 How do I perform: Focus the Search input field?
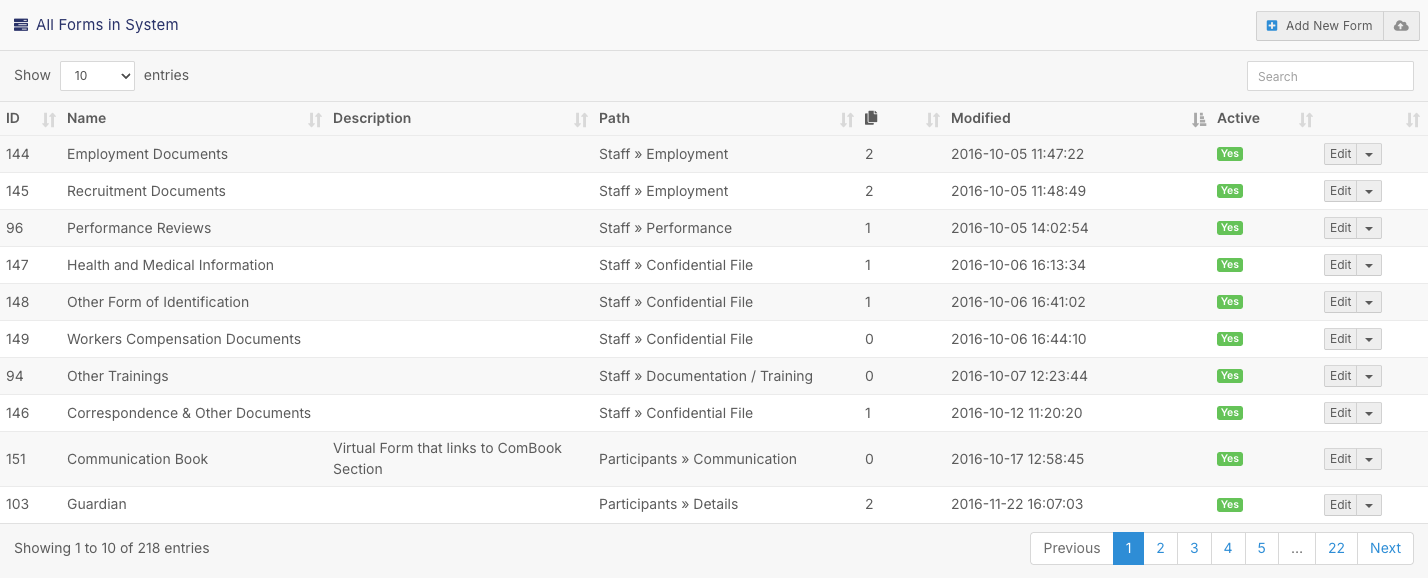pyautogui.click(x=1330, y=76)
